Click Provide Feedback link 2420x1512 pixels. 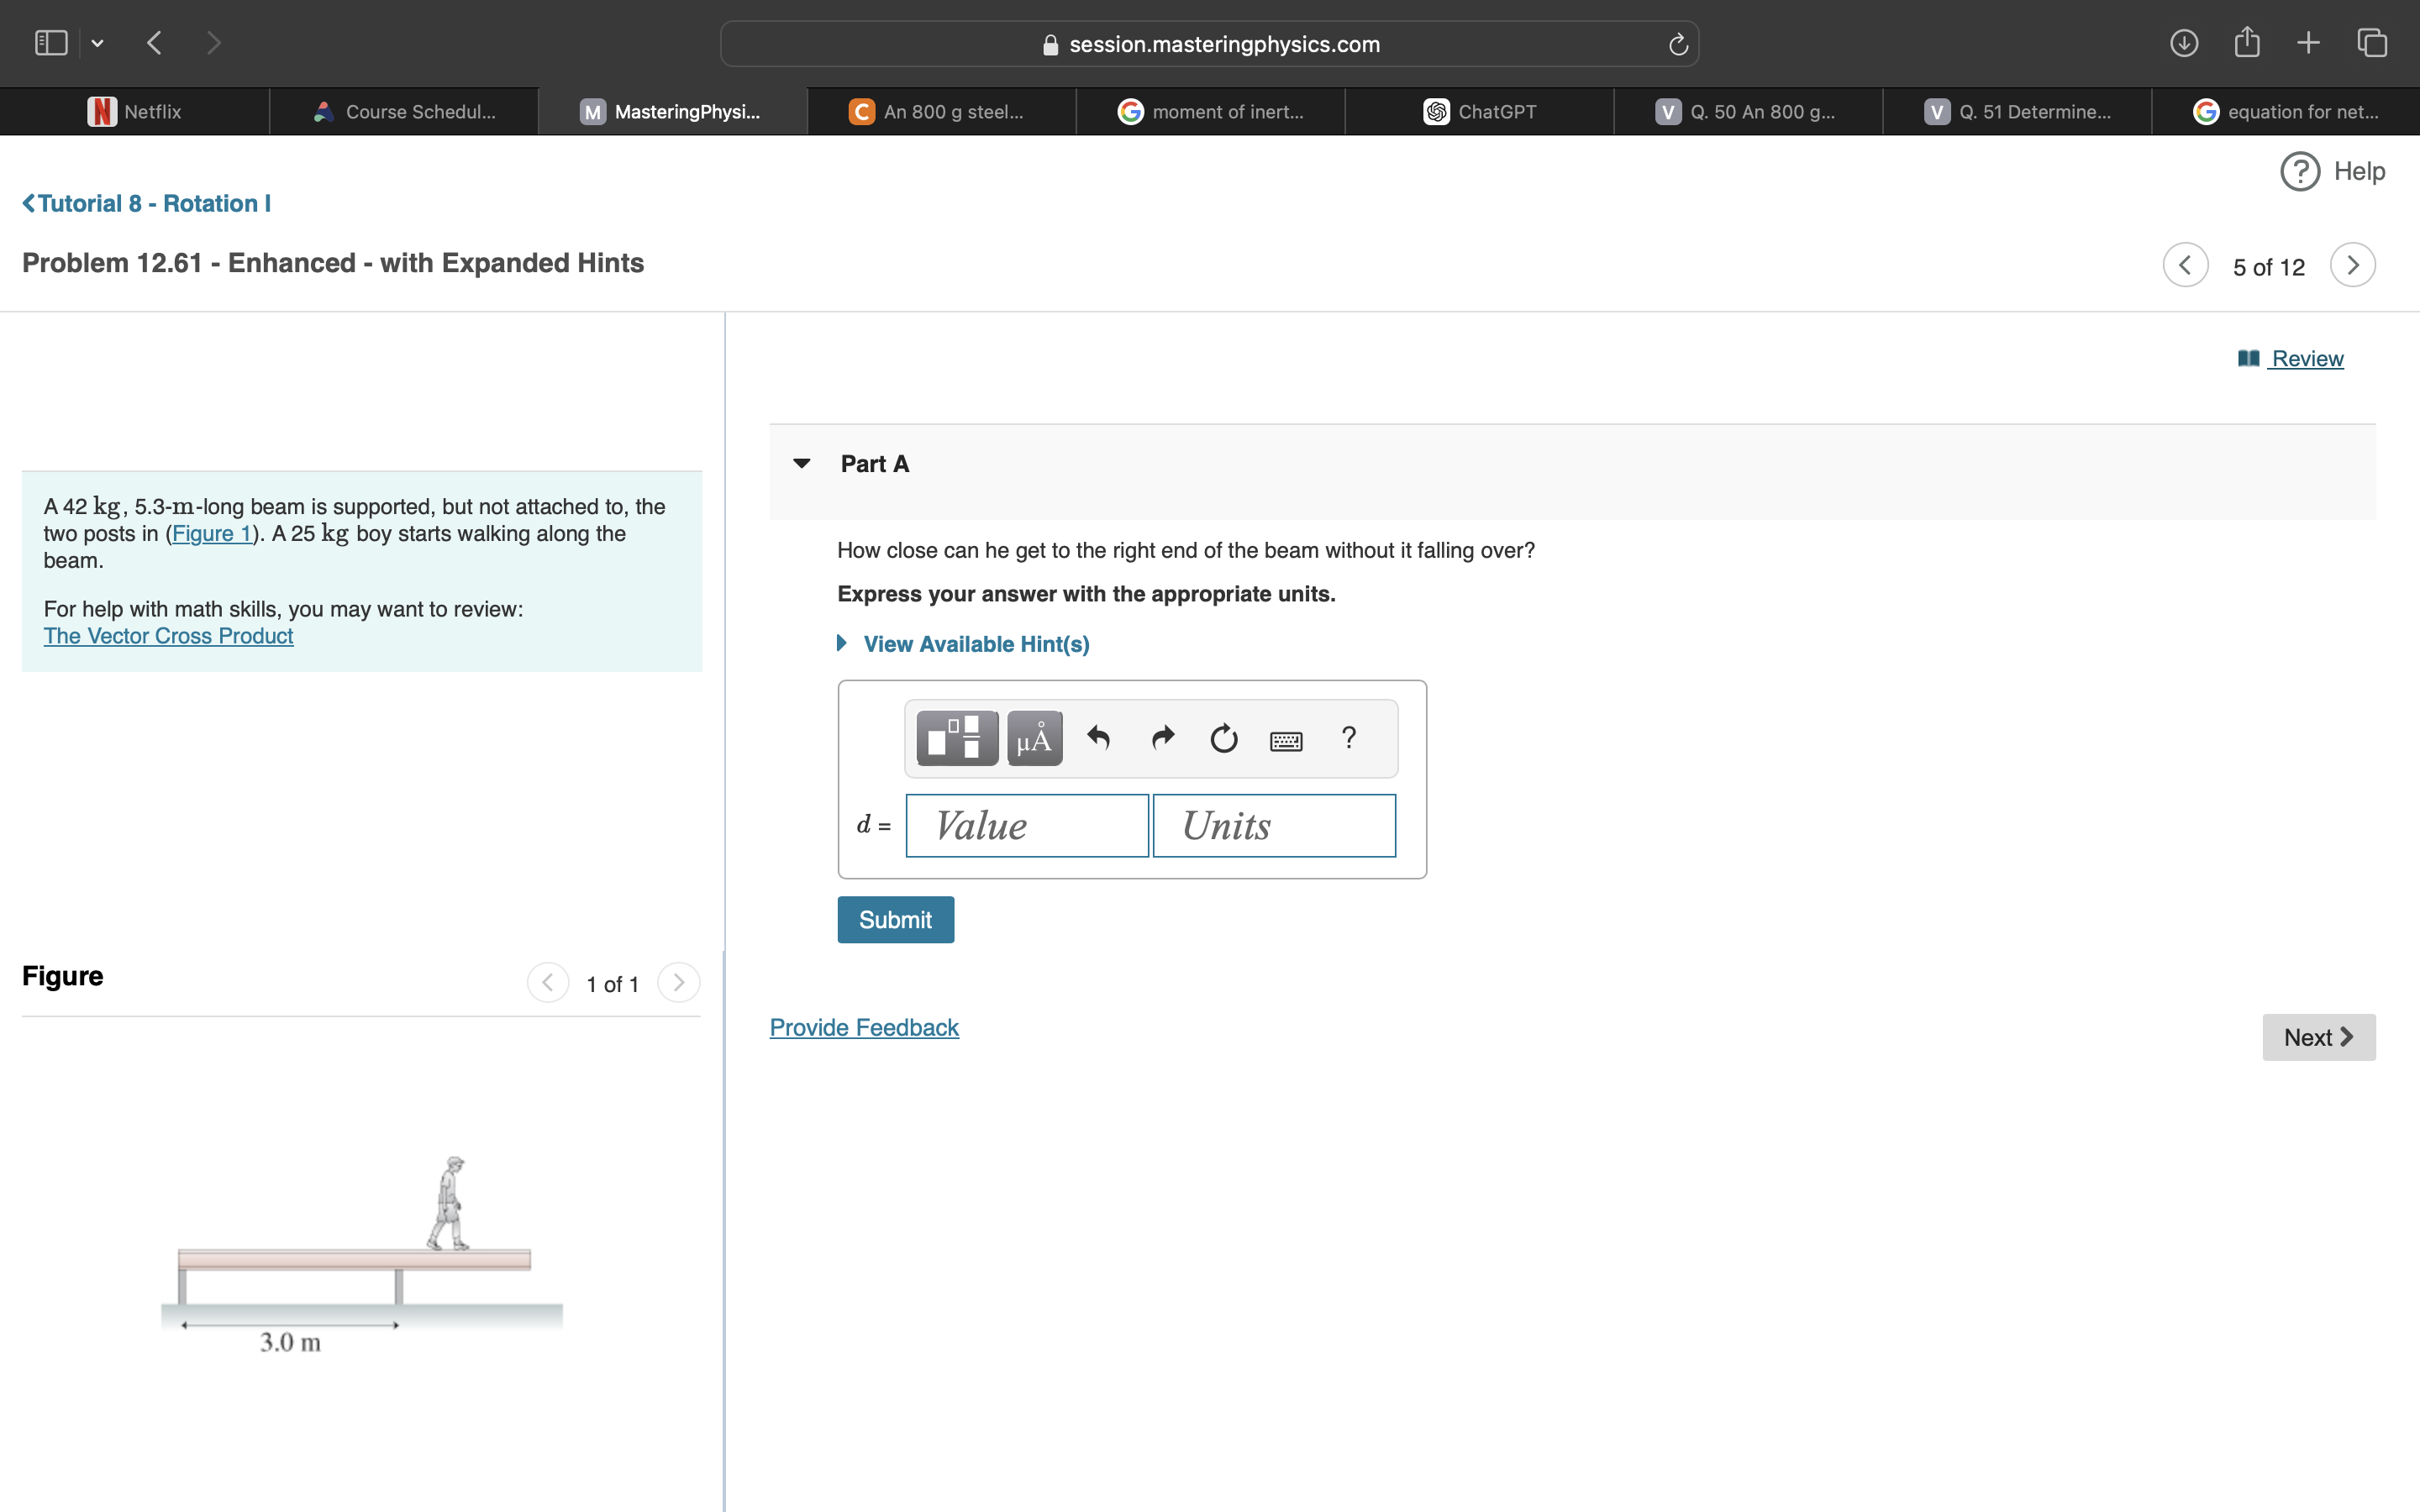click(863, 1027)
